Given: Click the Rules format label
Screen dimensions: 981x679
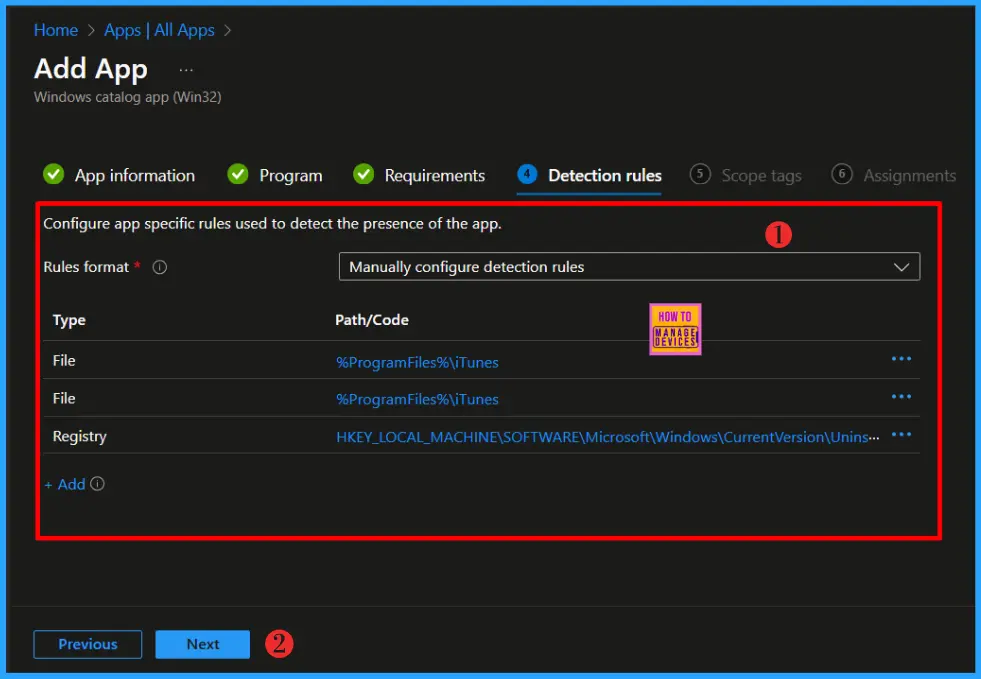Looking at the screenshot, I should pyautogui.click(x=86, y=267).
